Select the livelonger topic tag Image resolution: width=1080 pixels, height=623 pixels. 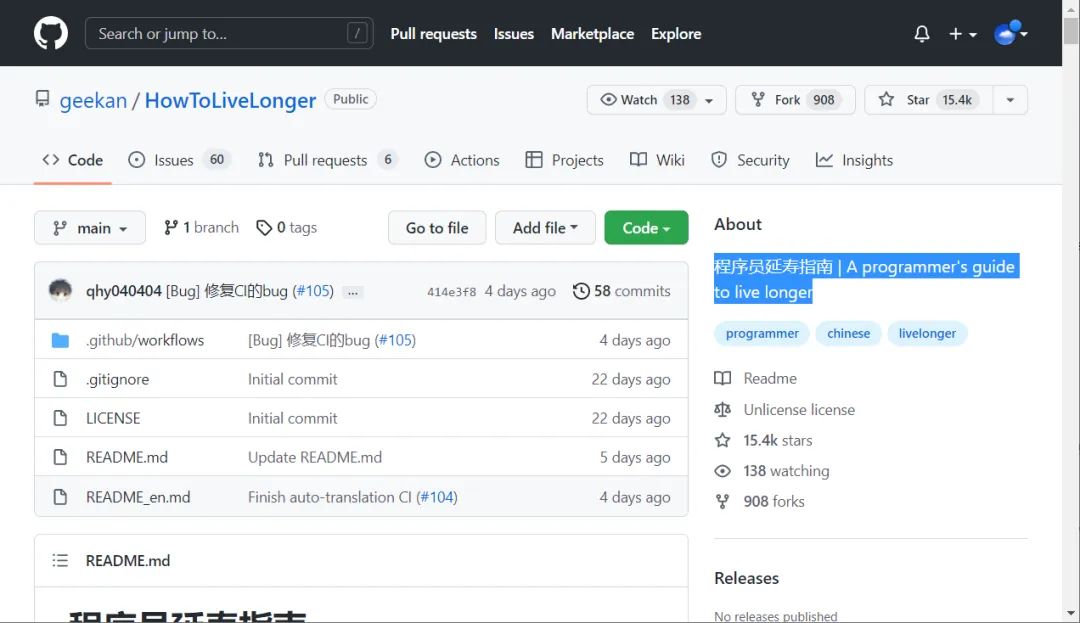pos(927,333)
